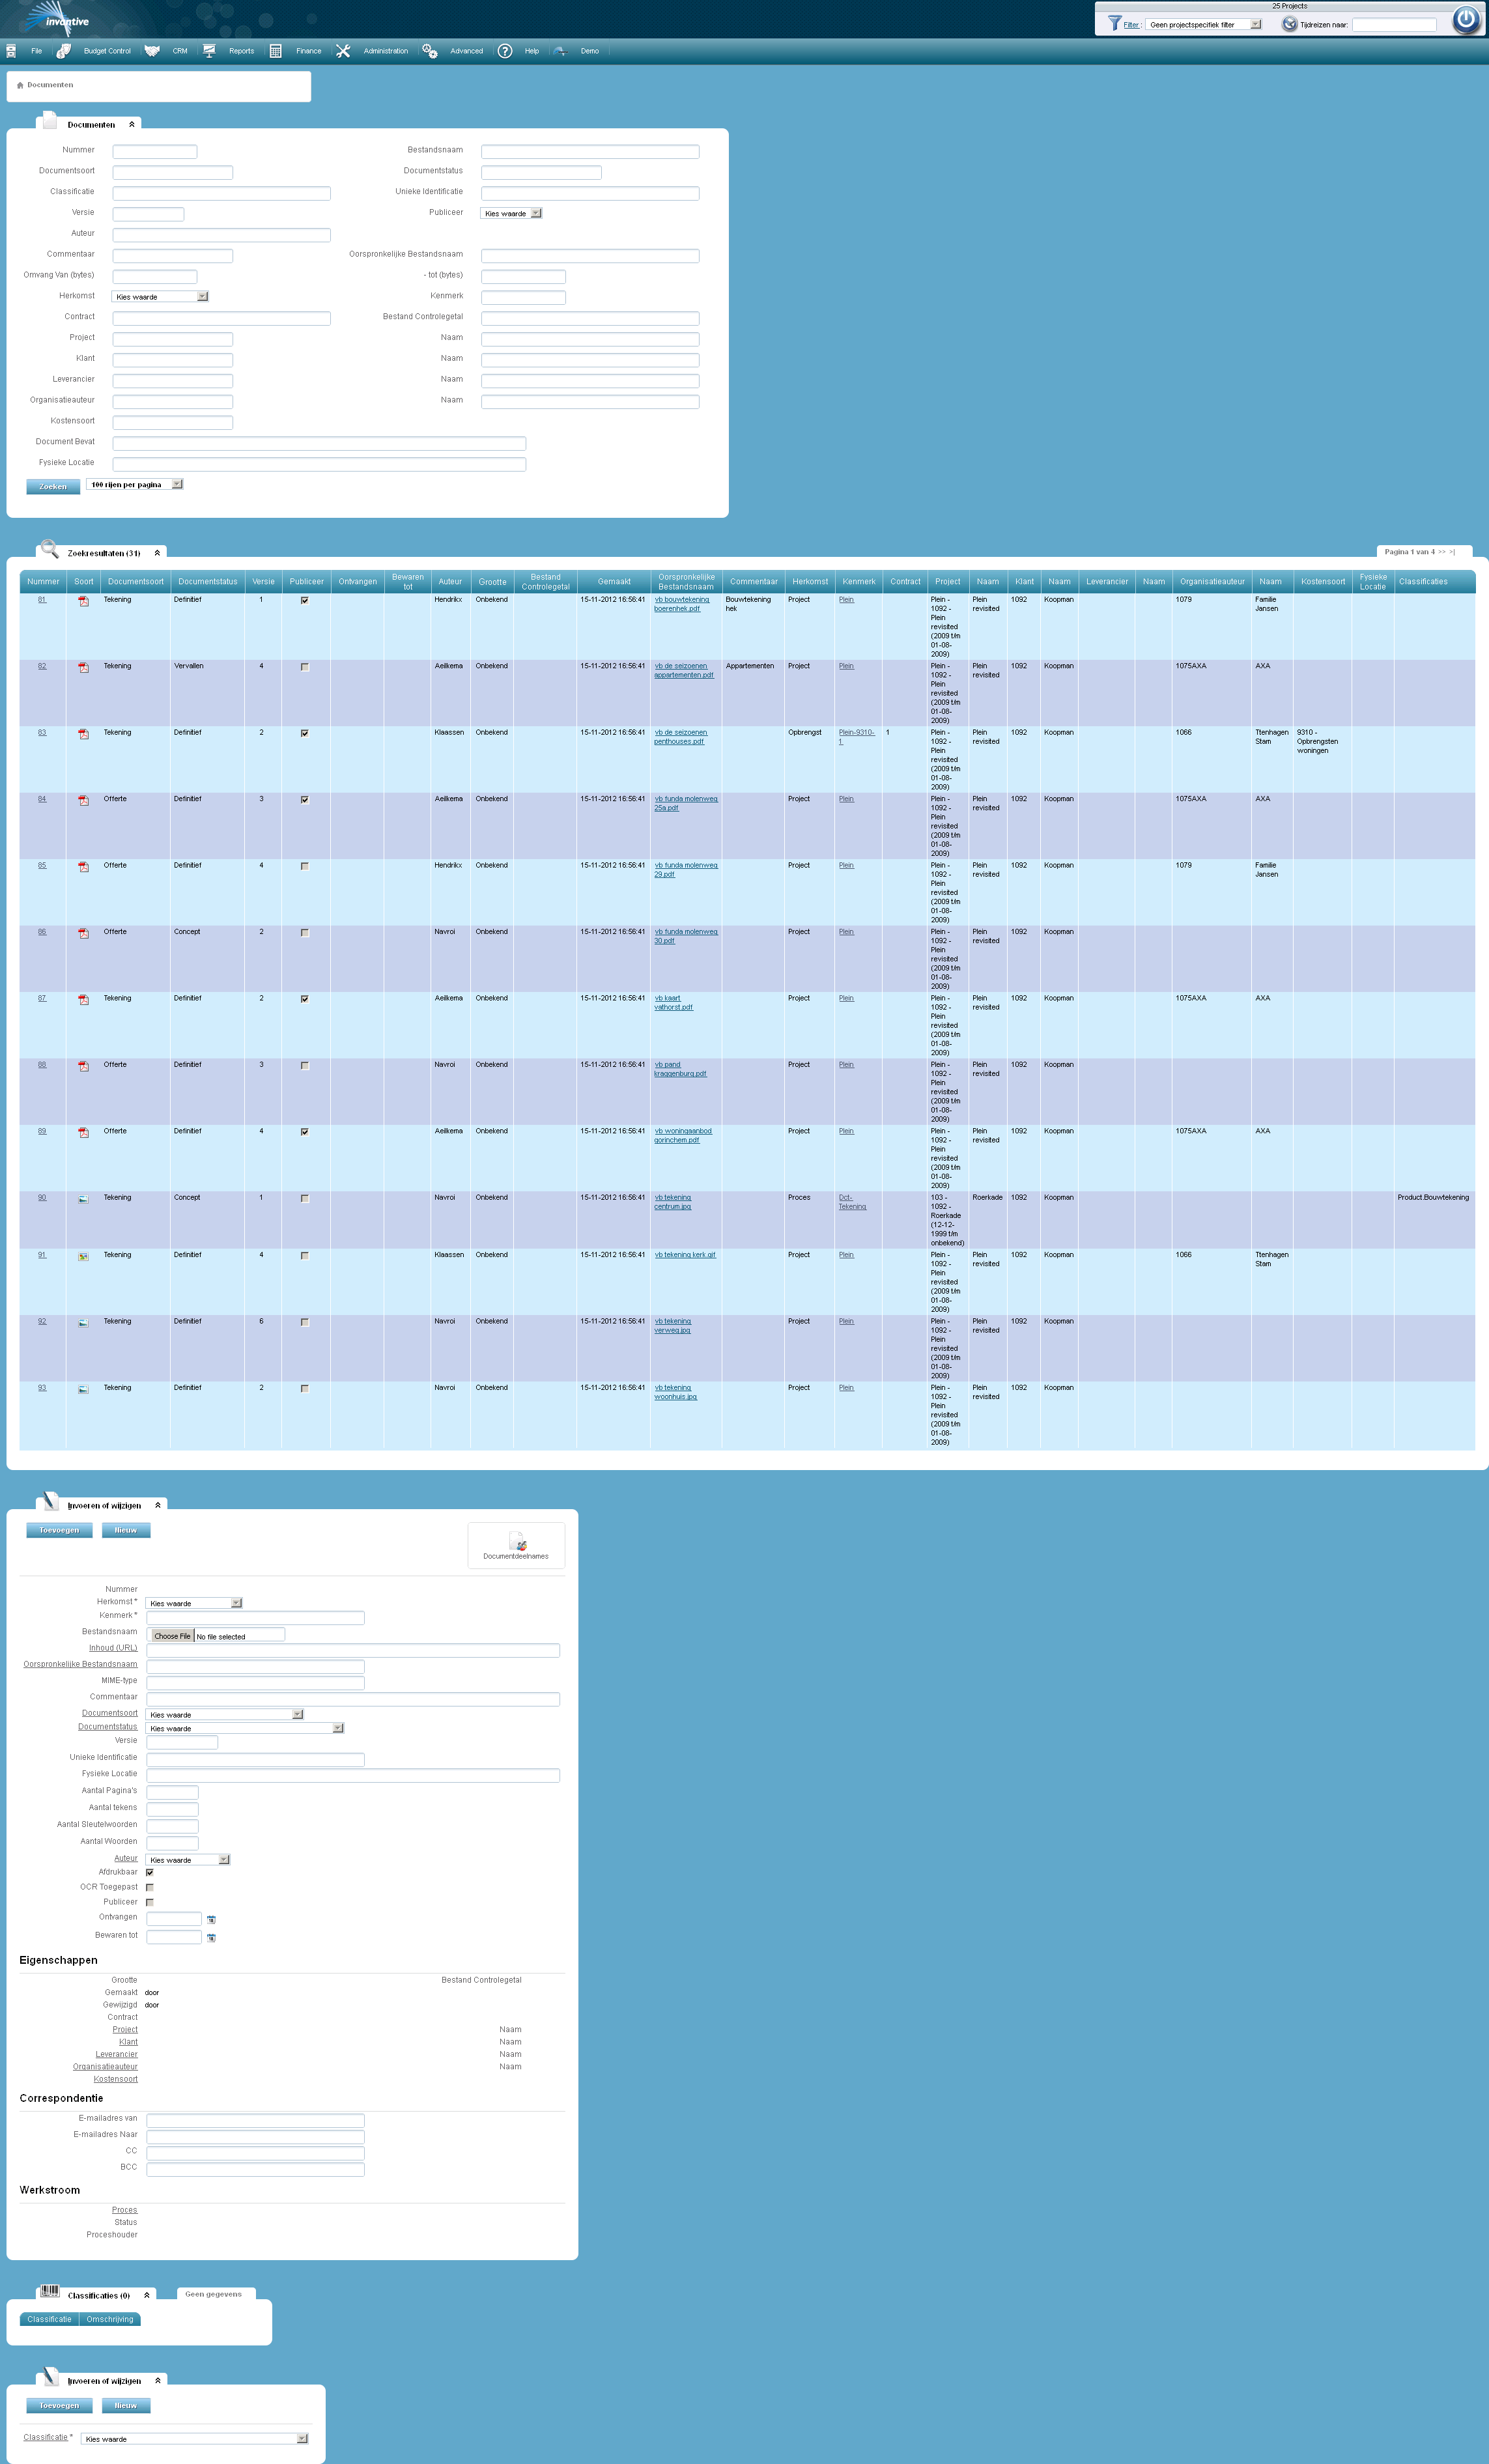The height and width of the screenshot is (2464, 1489).
Task: Open the Auteur dropdown in the entry form
Action: pos(188,1860)
